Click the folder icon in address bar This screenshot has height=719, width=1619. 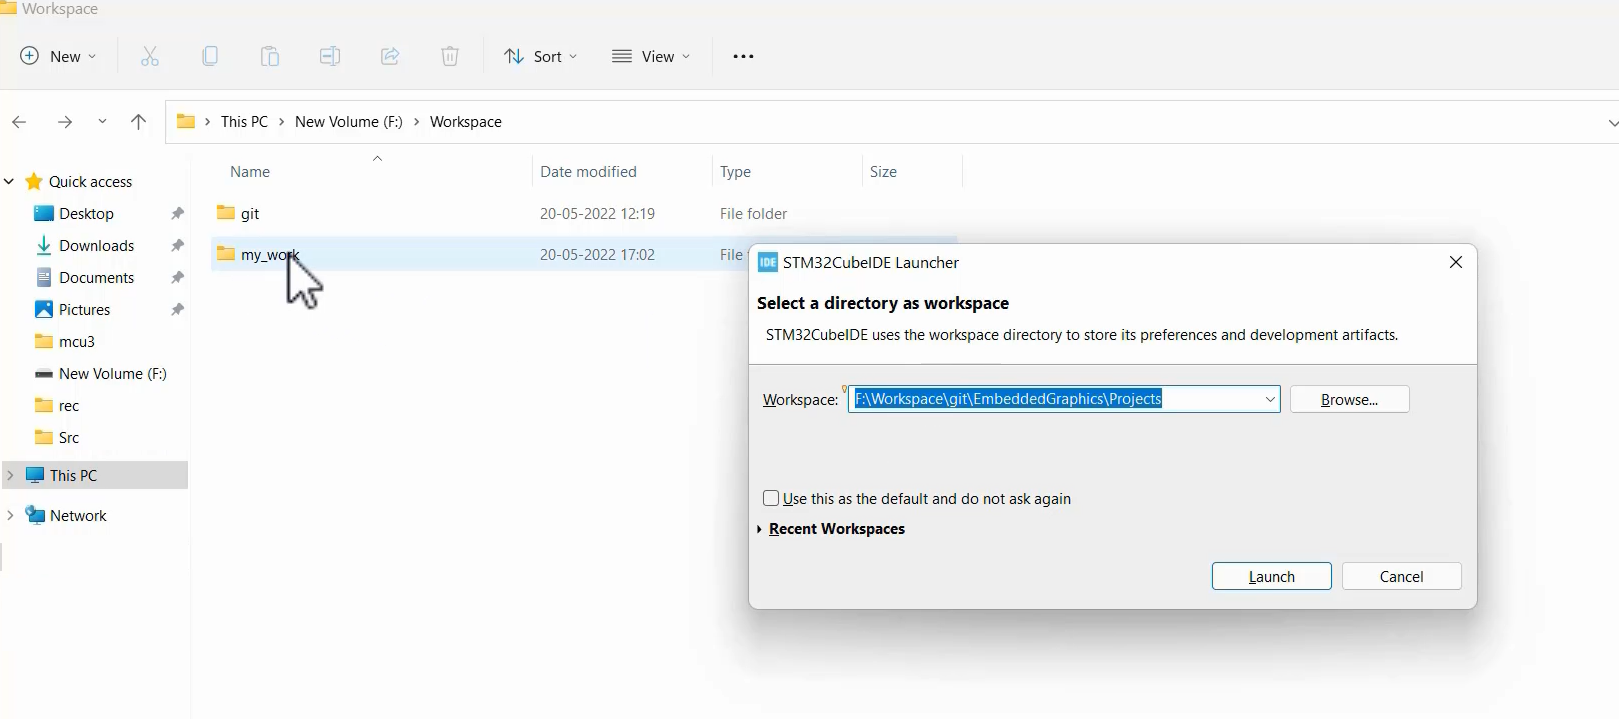[185, 122]
